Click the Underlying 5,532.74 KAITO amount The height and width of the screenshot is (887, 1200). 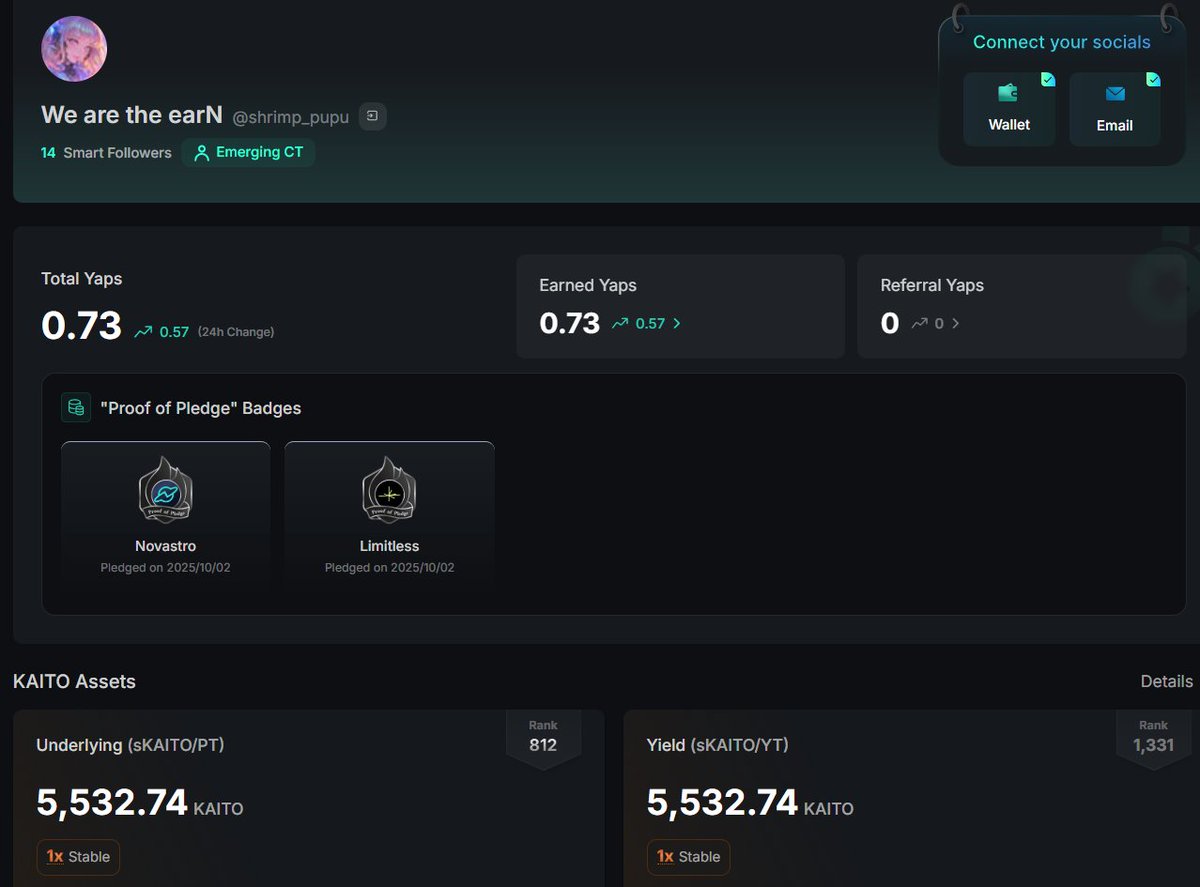(140, 803)
